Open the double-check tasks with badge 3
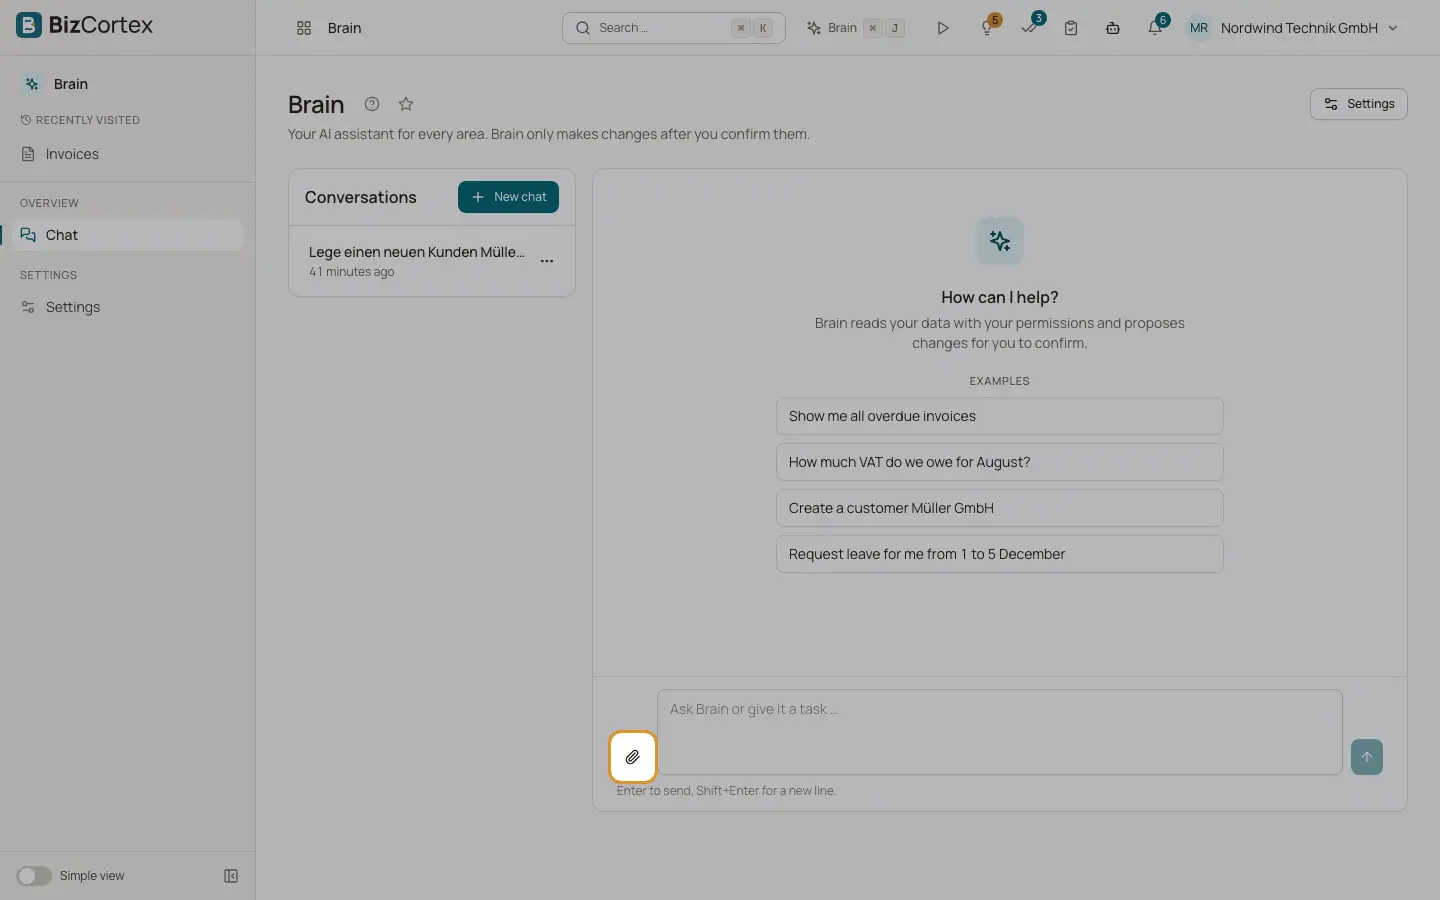The image size is (1440, 900). point(1029,28)
